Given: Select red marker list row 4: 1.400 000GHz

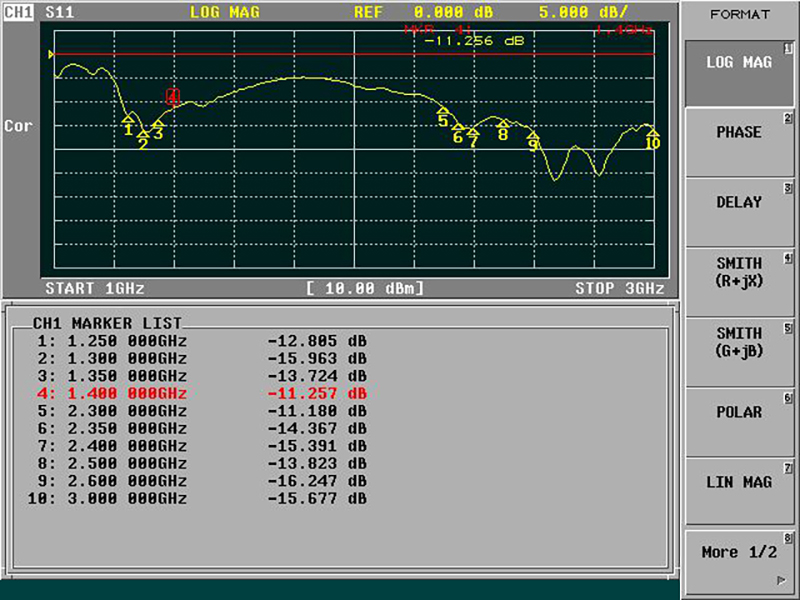Looking at the screenshot, I should coord(202,393).
